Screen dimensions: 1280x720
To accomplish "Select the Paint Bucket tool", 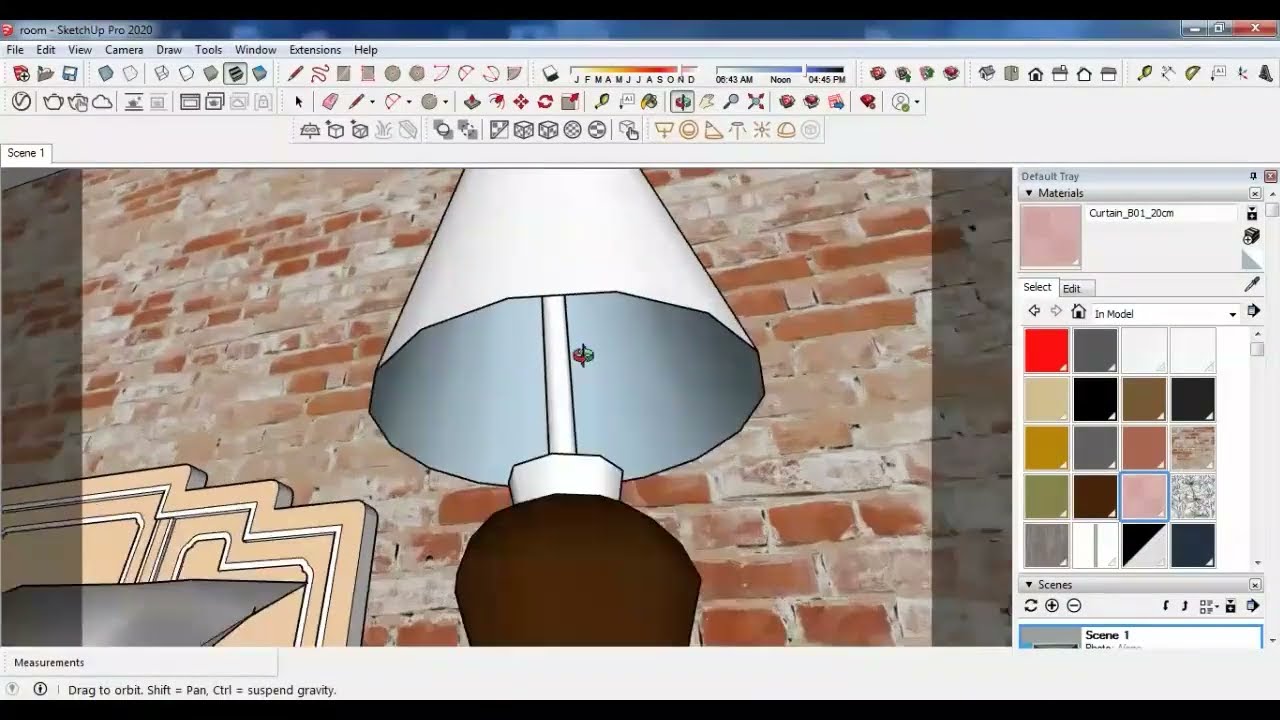I will (649, 101).
